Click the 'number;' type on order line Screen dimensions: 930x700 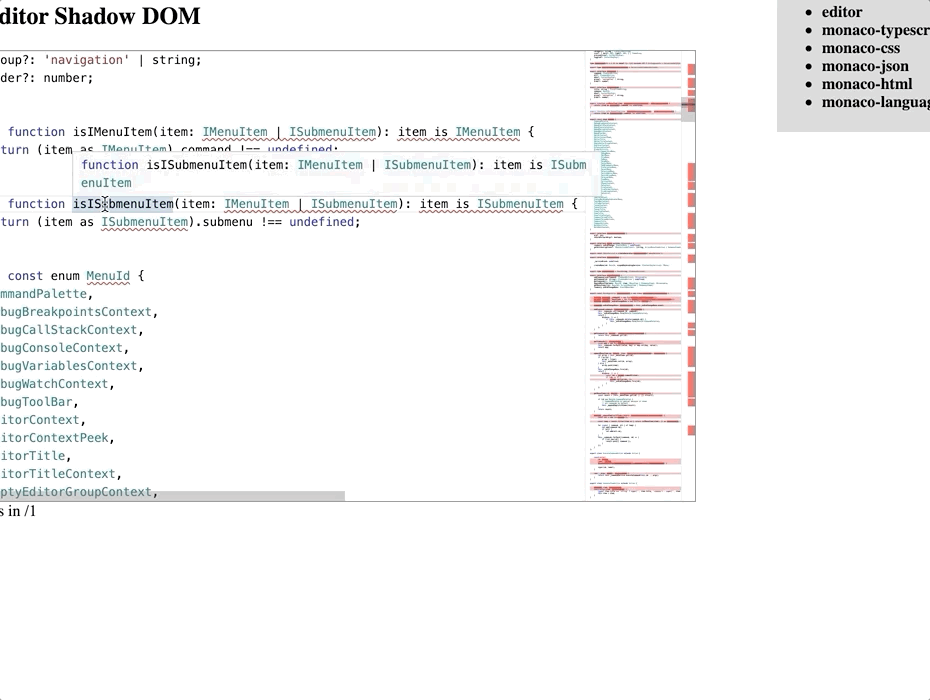pyautogui.click(x=68, y=78)
